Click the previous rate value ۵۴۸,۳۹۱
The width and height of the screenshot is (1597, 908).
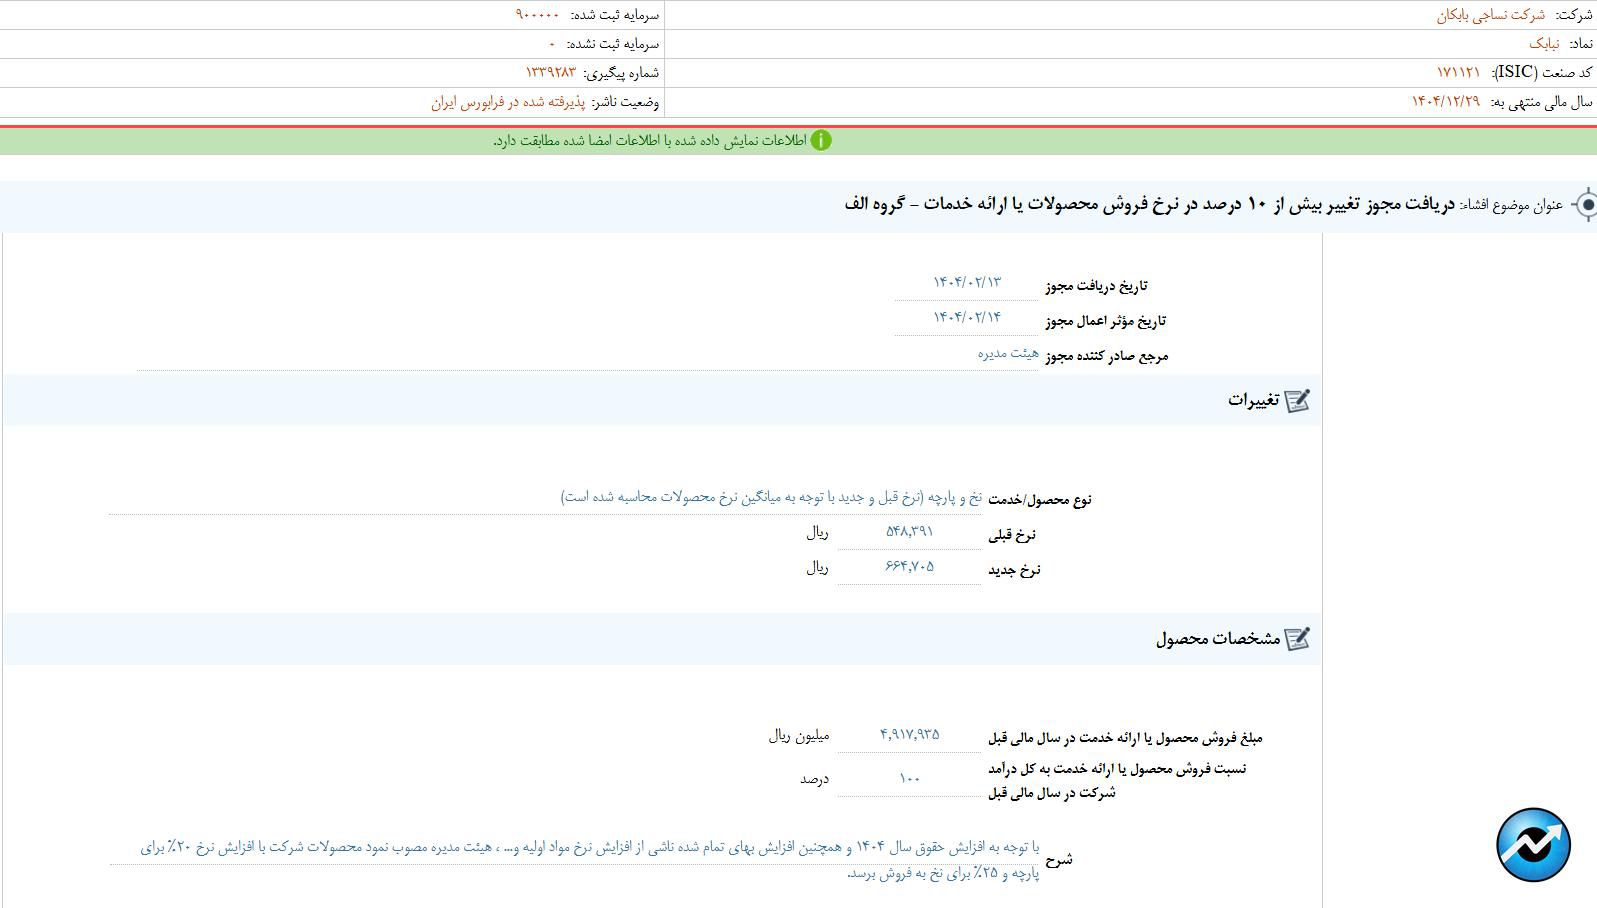pyautogui.click(x=910, y=532)
